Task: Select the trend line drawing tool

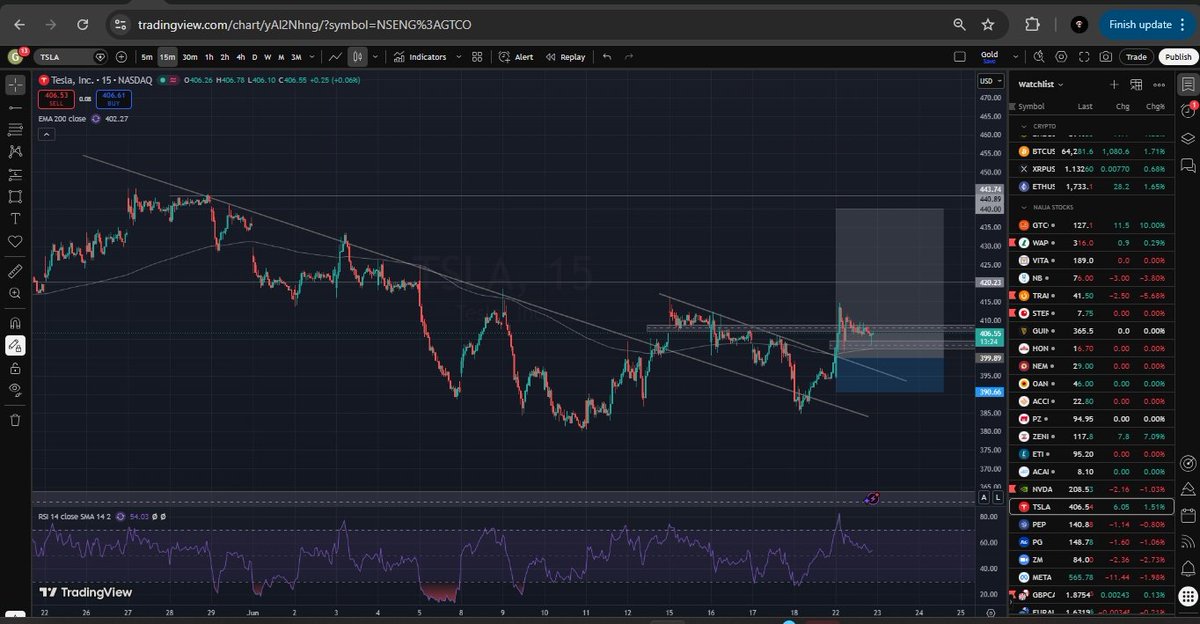Action: click(15, 106)
